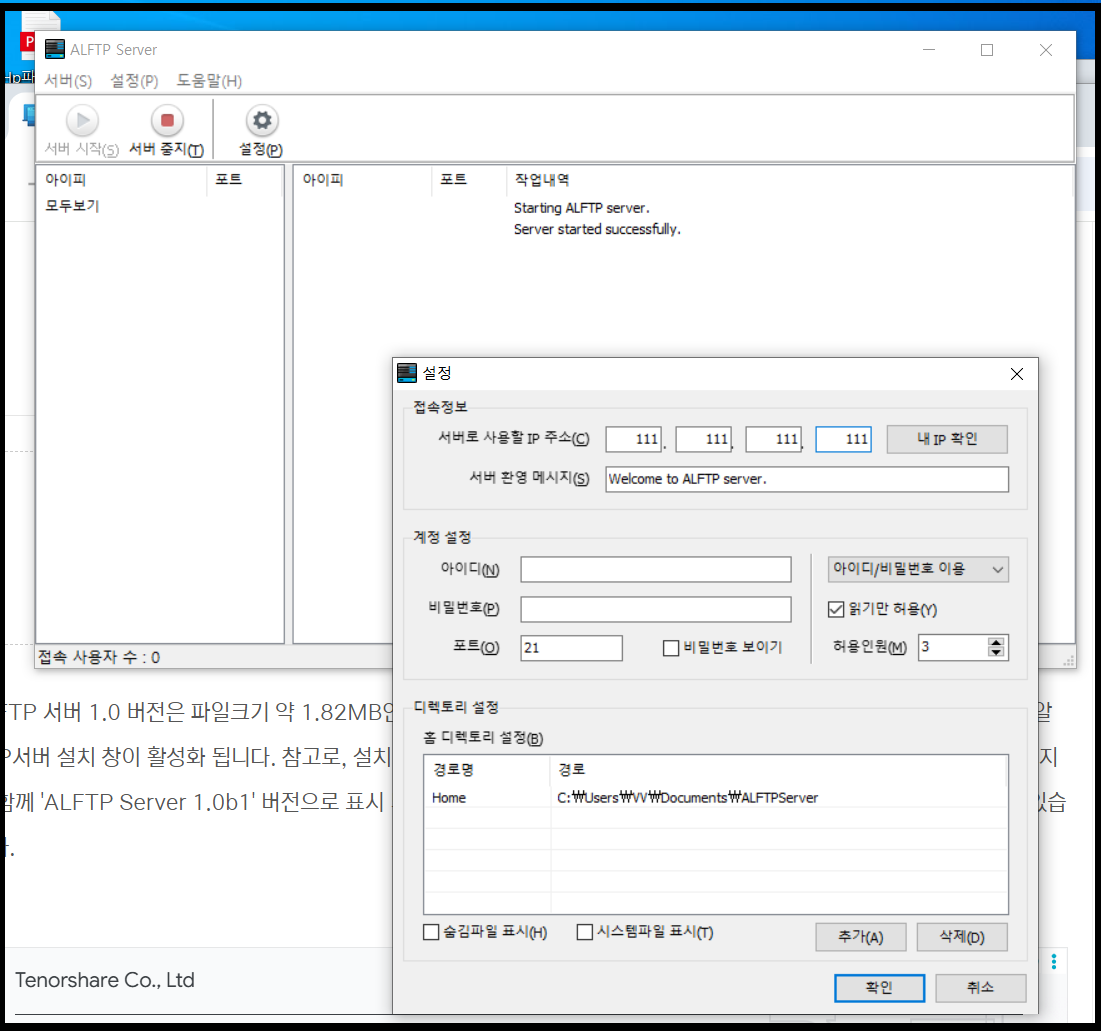1101x1031 pixels.
Task: Click the log panel 아이피 column header
Action: [x=362, y=180]
